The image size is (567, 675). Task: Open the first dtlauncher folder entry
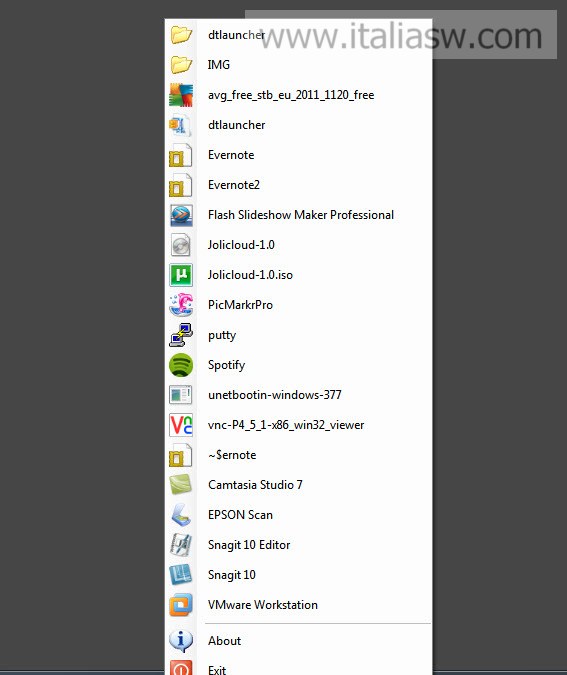(x=298, y=34)
